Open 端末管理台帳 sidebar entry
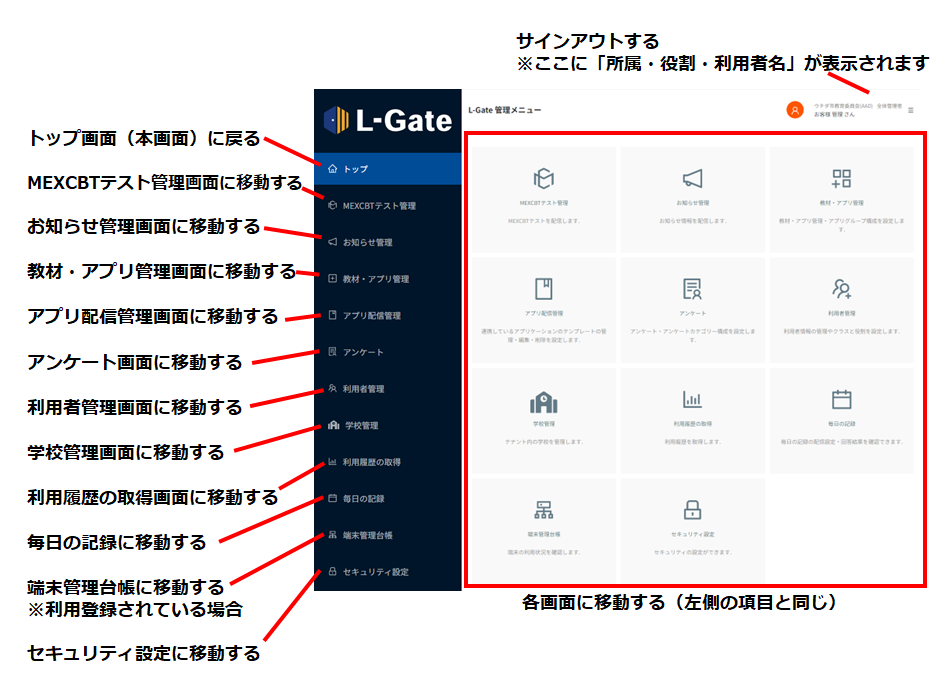 pos(387,535)
